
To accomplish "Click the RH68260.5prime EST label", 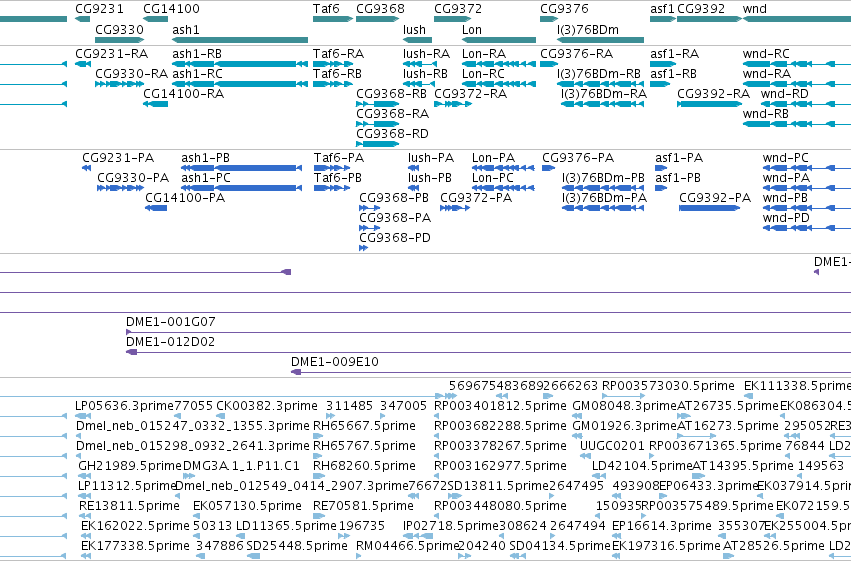I will coord(364,467).
